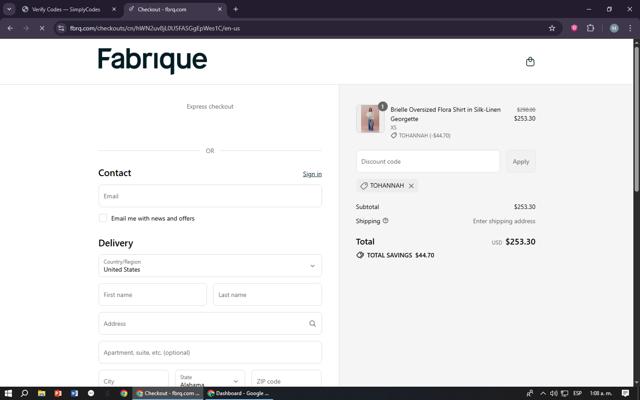Open the Chrome three-dot menu

coord(630,28)
